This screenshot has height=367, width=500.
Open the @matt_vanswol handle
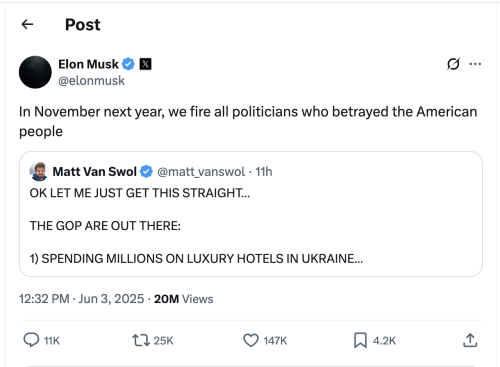pos(201,172)
